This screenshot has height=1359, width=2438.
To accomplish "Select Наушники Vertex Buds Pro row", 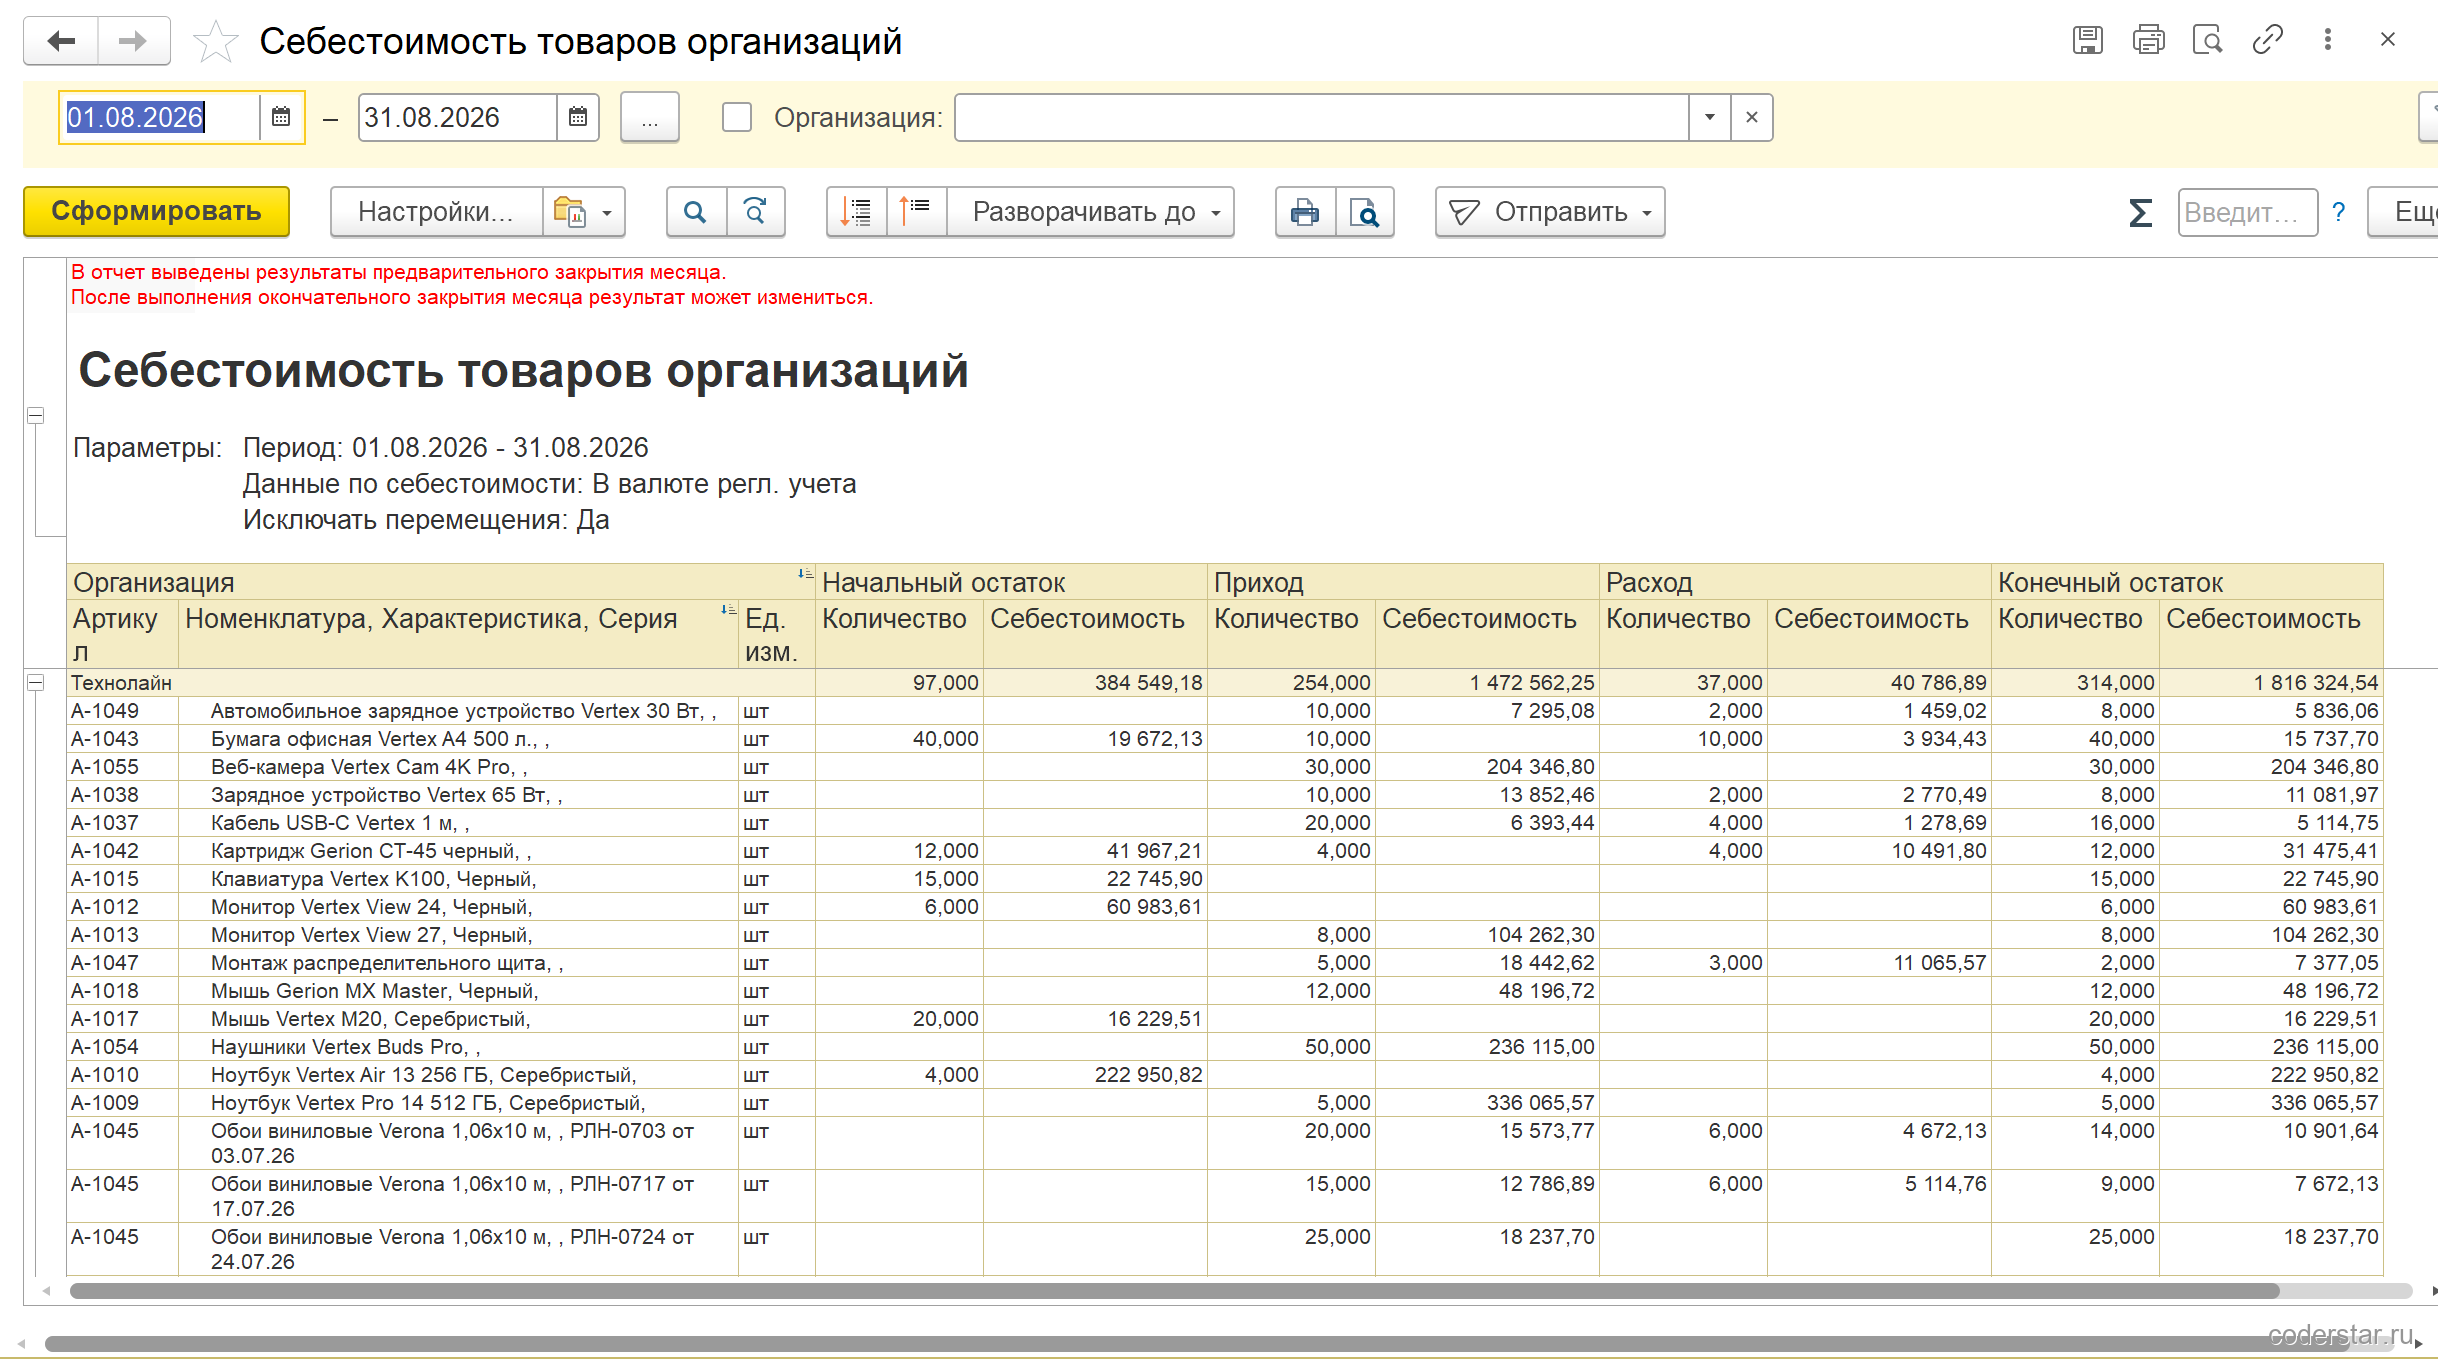I will pos(1225,1047).
